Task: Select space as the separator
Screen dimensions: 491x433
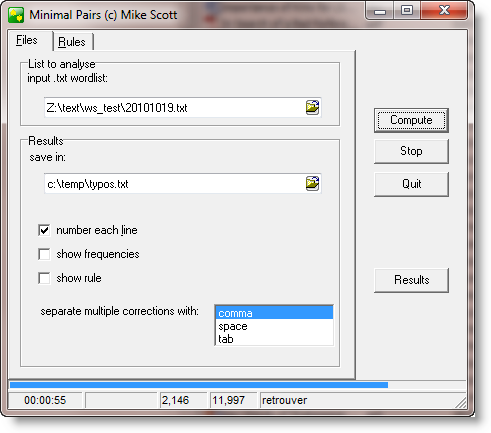Action: coord(274,326)
